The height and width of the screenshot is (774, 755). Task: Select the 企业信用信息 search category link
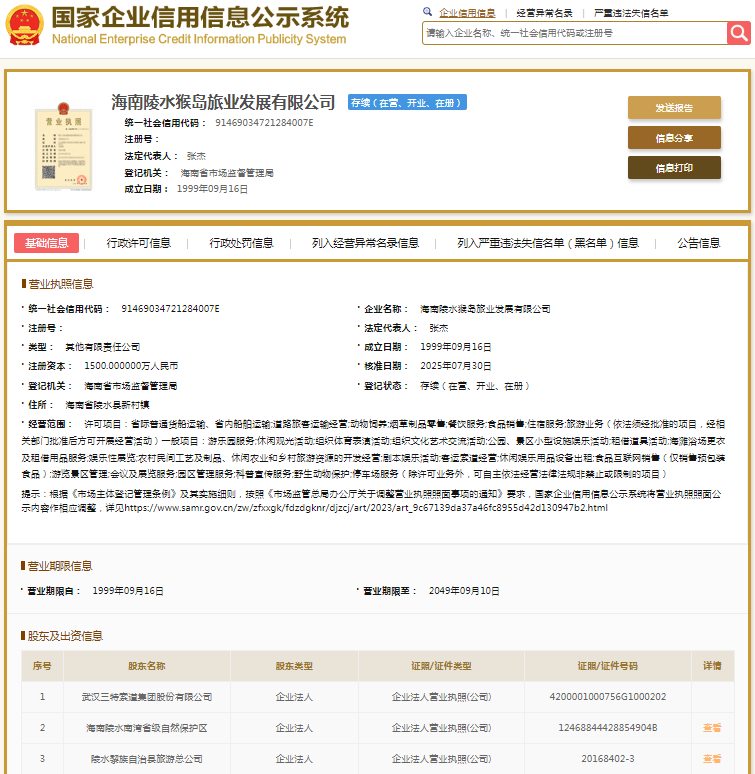point(467,13)
